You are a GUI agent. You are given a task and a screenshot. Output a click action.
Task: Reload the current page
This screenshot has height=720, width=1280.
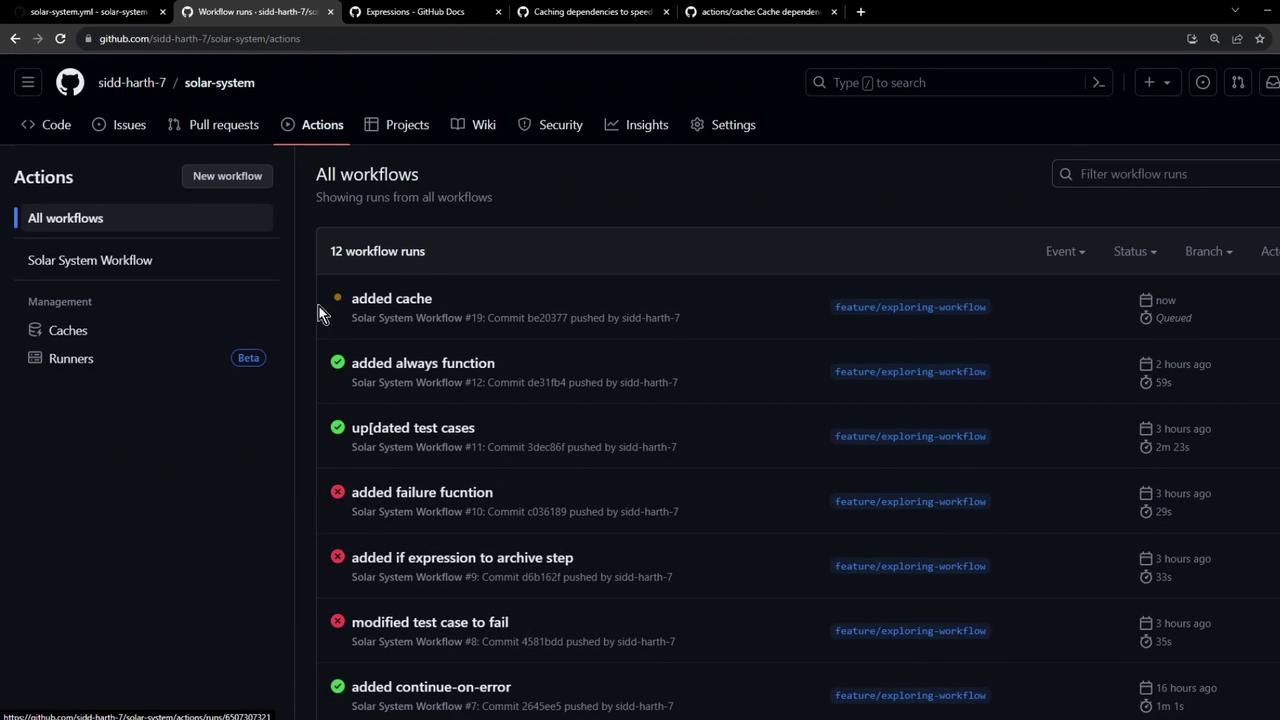click(x=60, y=39)
